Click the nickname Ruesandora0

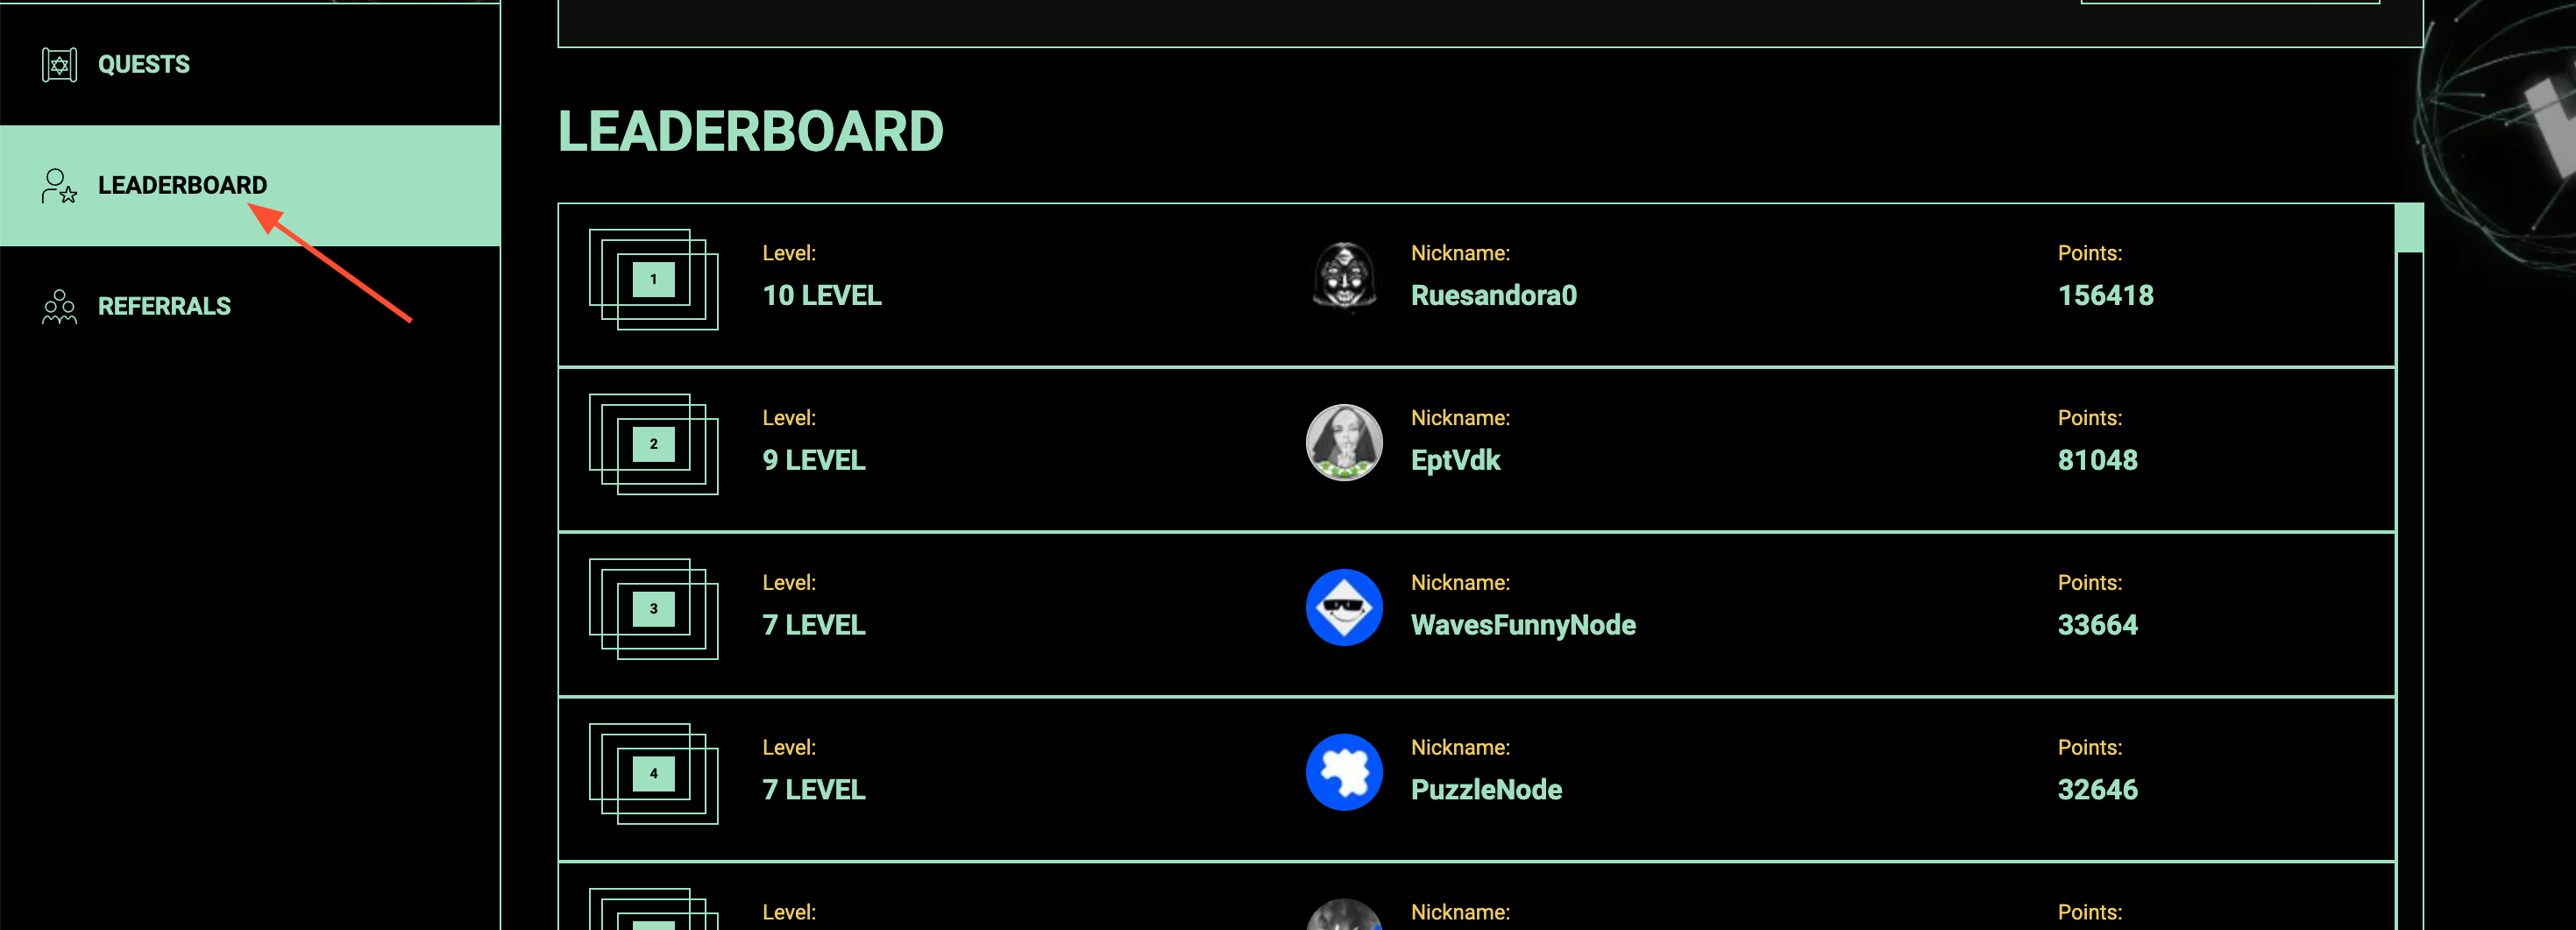[x=1493, y=296]
